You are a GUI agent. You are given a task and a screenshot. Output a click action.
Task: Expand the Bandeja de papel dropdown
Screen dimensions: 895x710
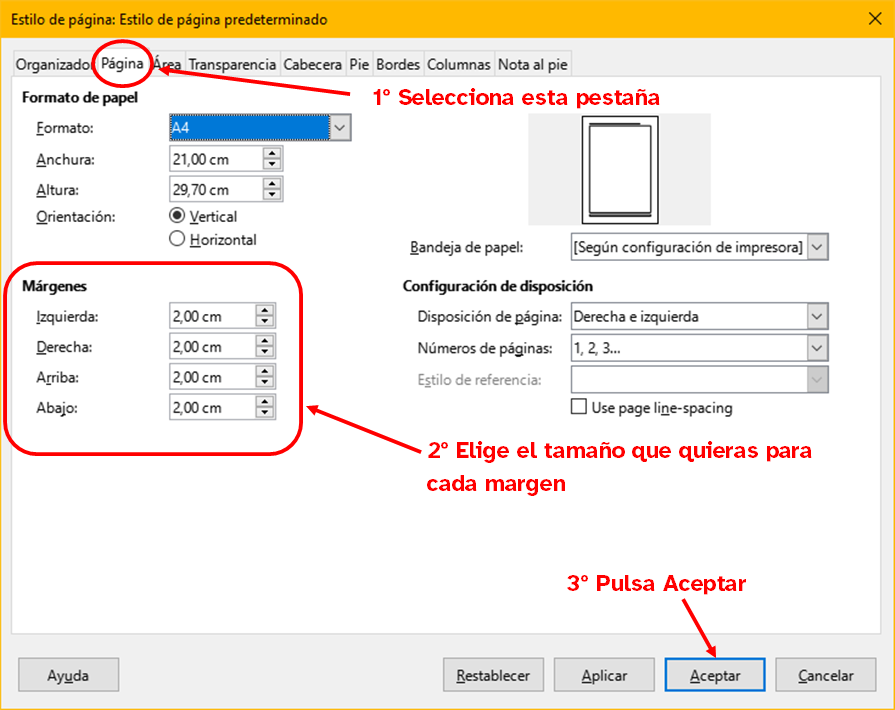pos(818,247)
